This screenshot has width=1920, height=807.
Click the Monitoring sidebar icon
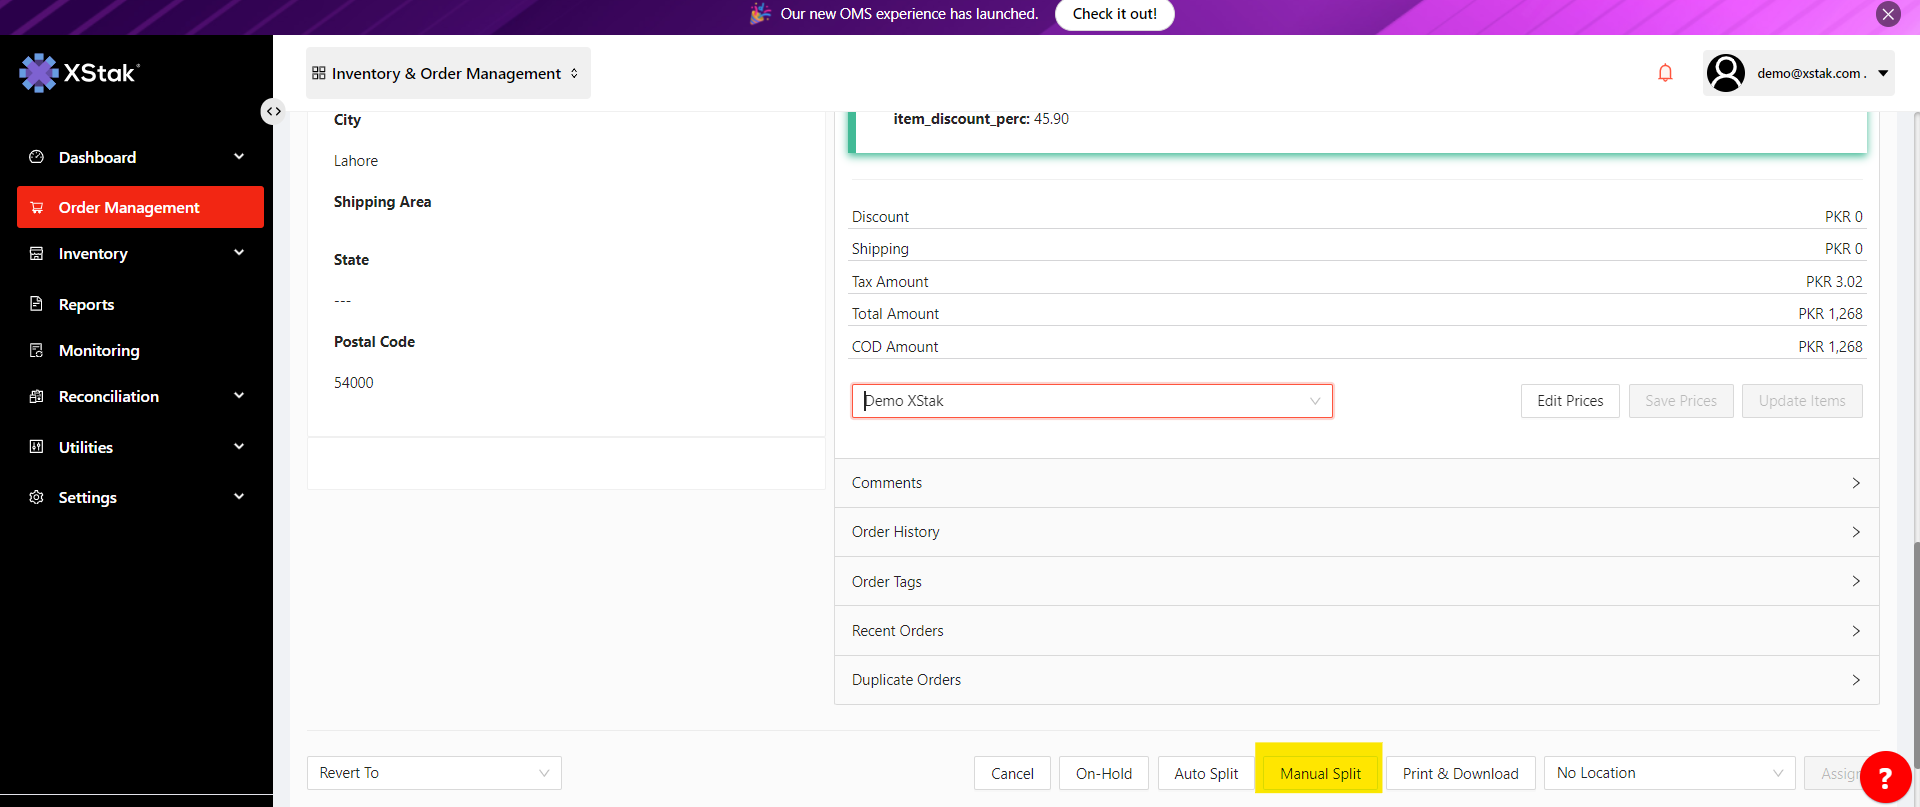coord(37,350)
